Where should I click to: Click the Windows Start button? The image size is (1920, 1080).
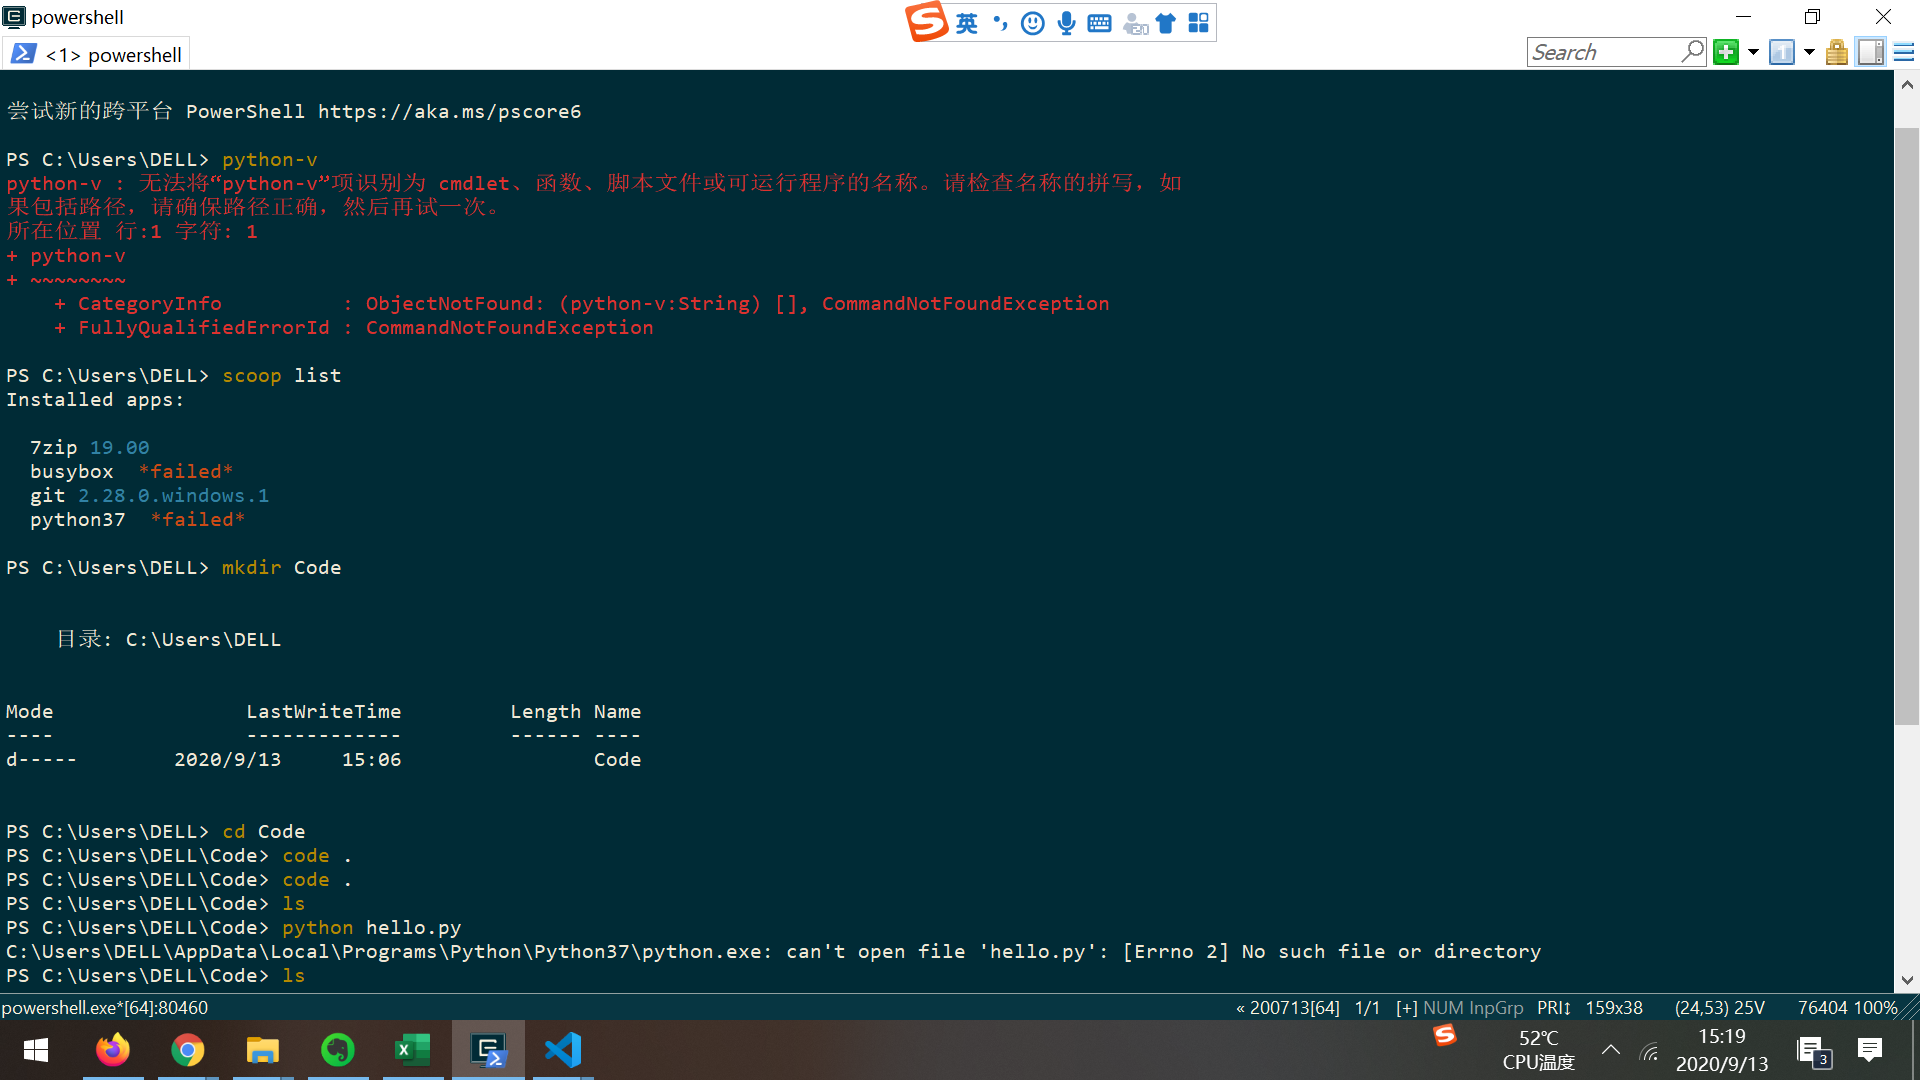(x=34, y=1050)
